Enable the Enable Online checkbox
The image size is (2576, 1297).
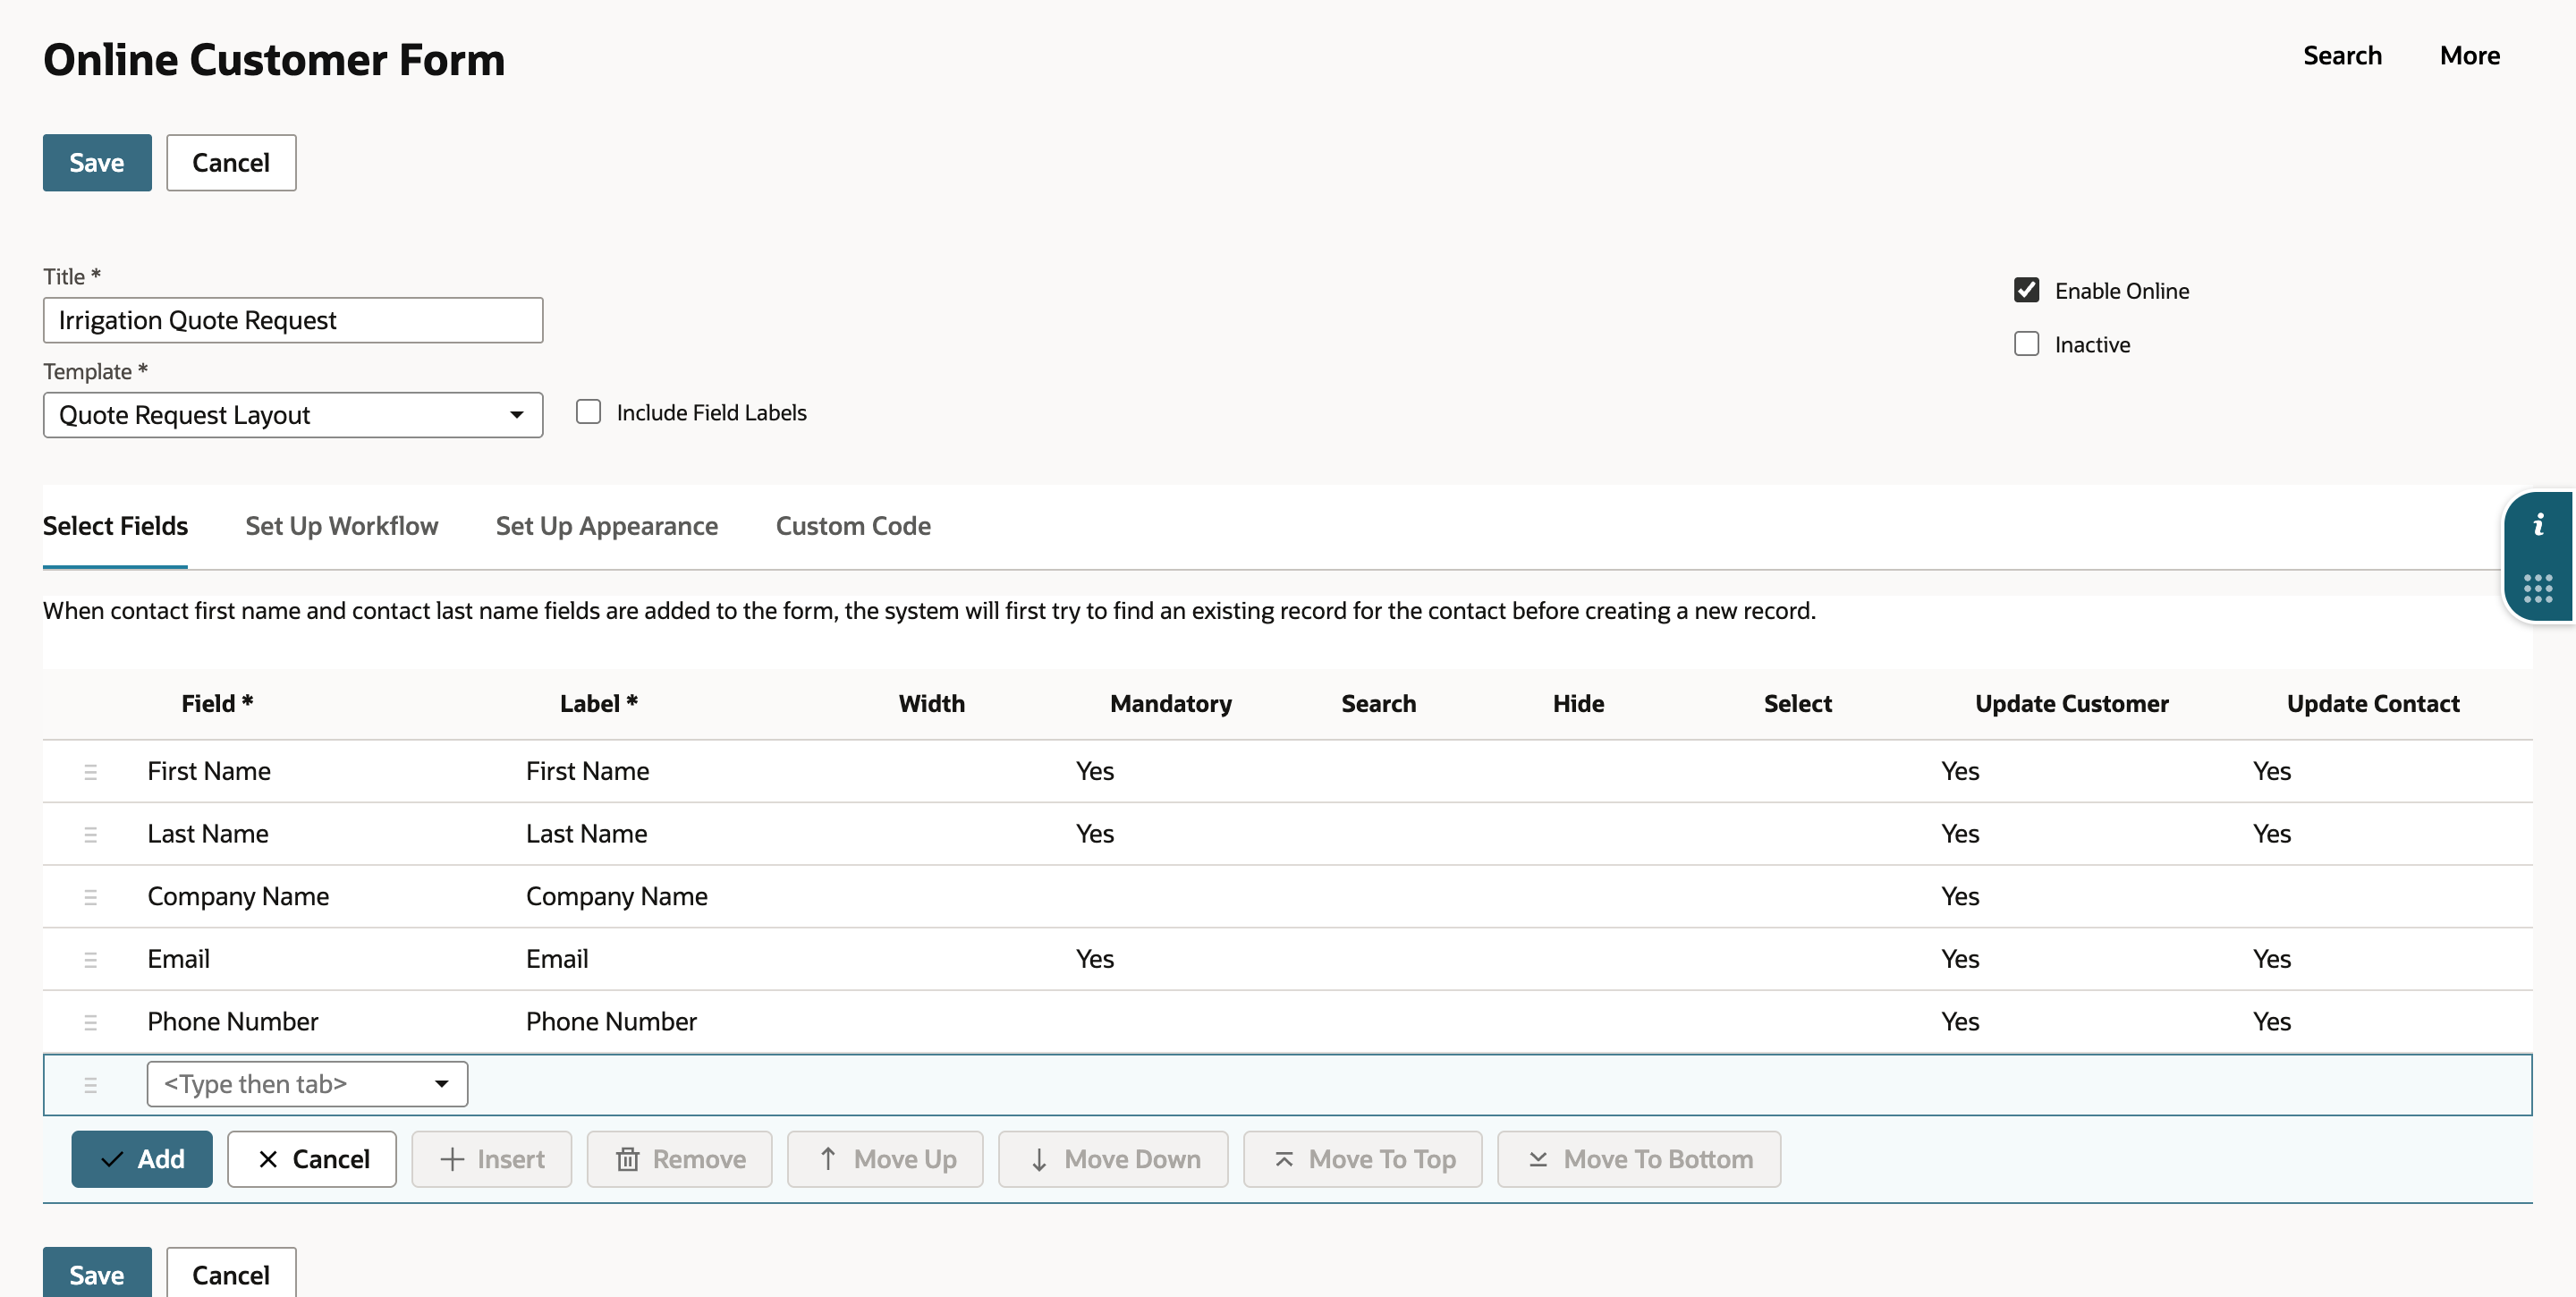pos(2026,290)
